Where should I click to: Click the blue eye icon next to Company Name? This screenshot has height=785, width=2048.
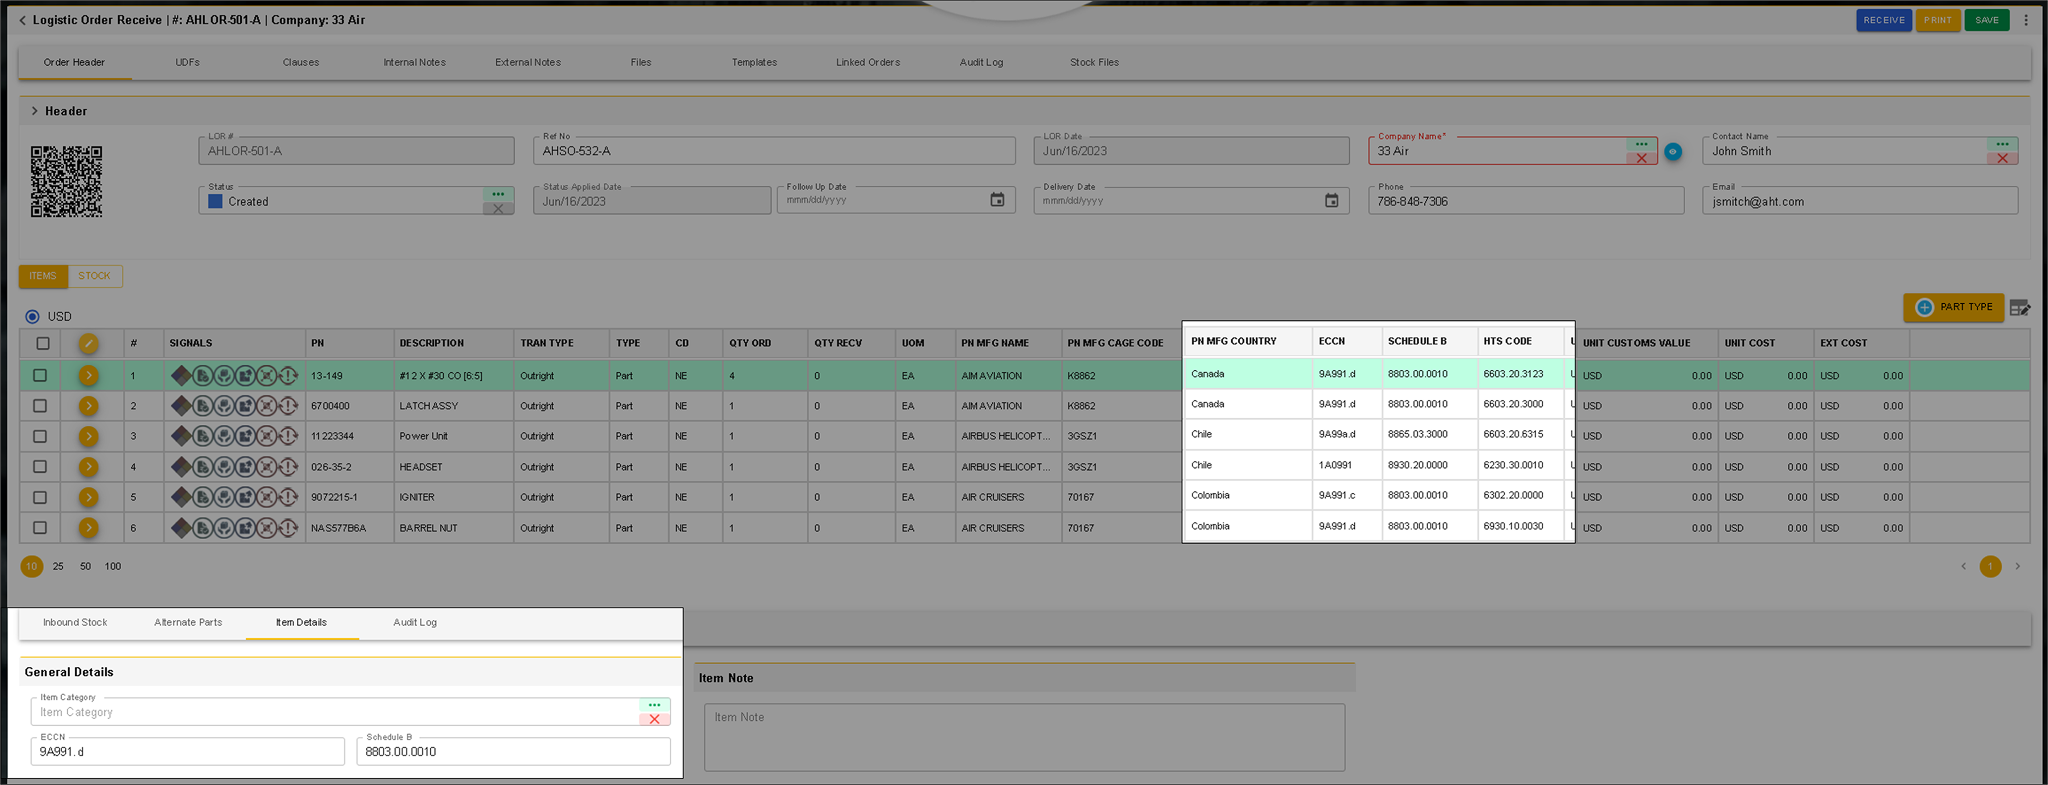1673,152
